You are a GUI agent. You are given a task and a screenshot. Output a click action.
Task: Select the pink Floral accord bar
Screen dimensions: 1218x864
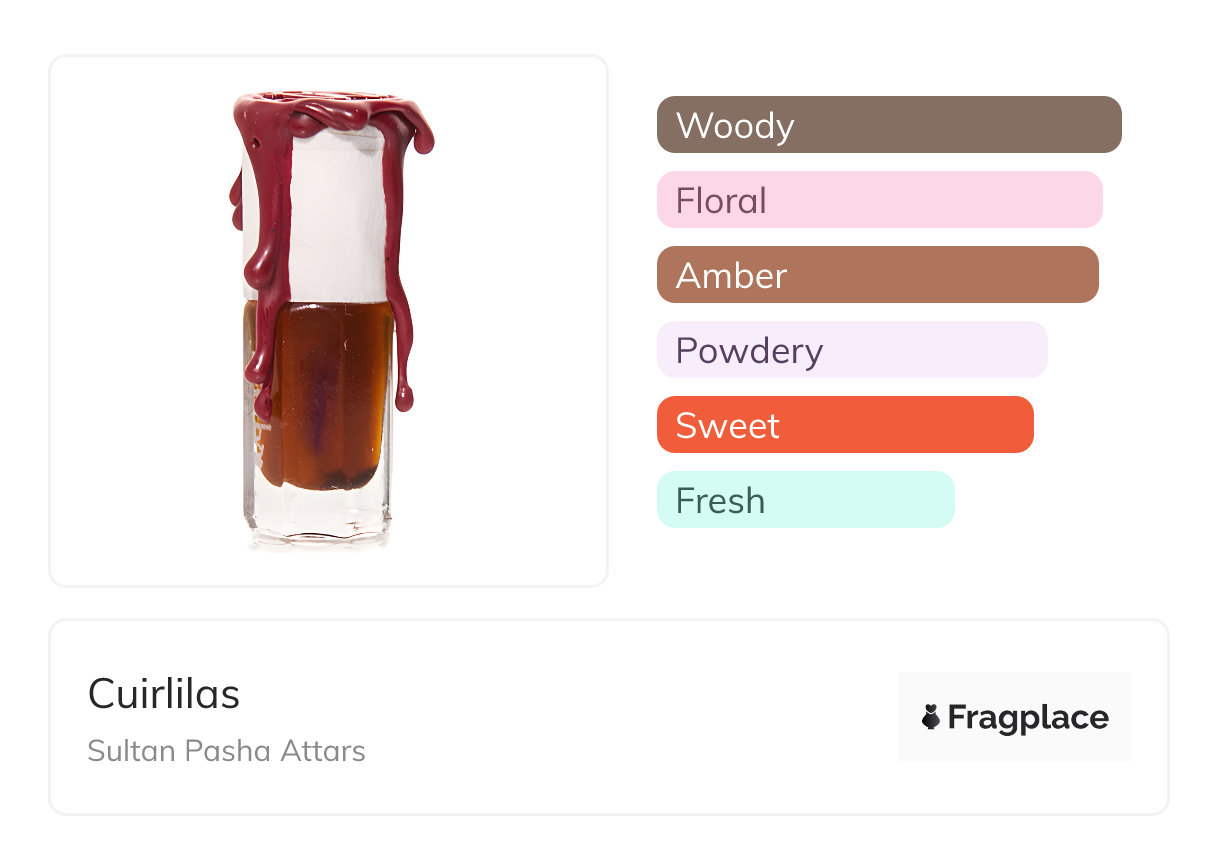tap(879, 200)
